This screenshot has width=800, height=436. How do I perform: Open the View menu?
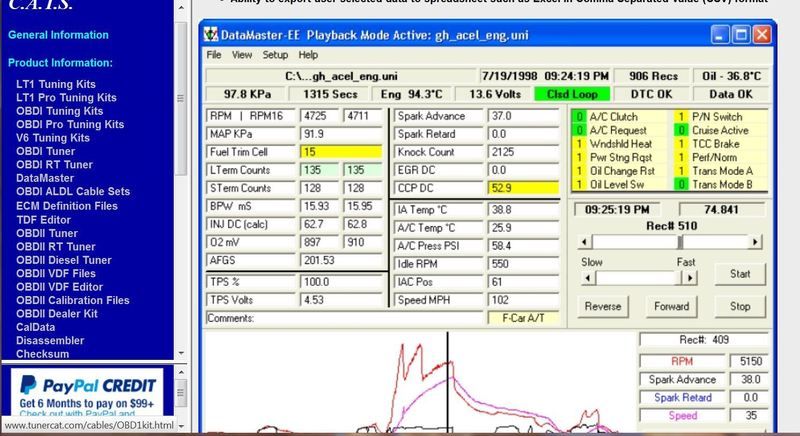pyautogui.click(x=242, y=55)
